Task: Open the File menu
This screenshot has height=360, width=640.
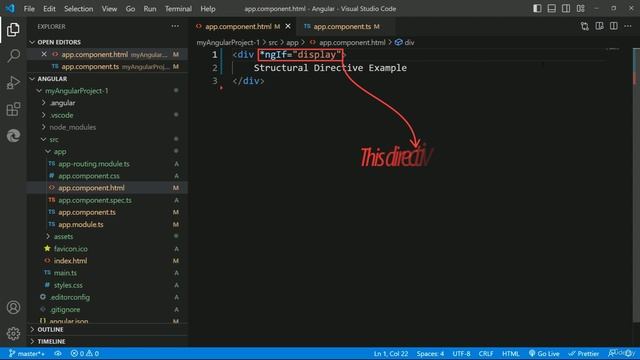Action: [29, 9]
